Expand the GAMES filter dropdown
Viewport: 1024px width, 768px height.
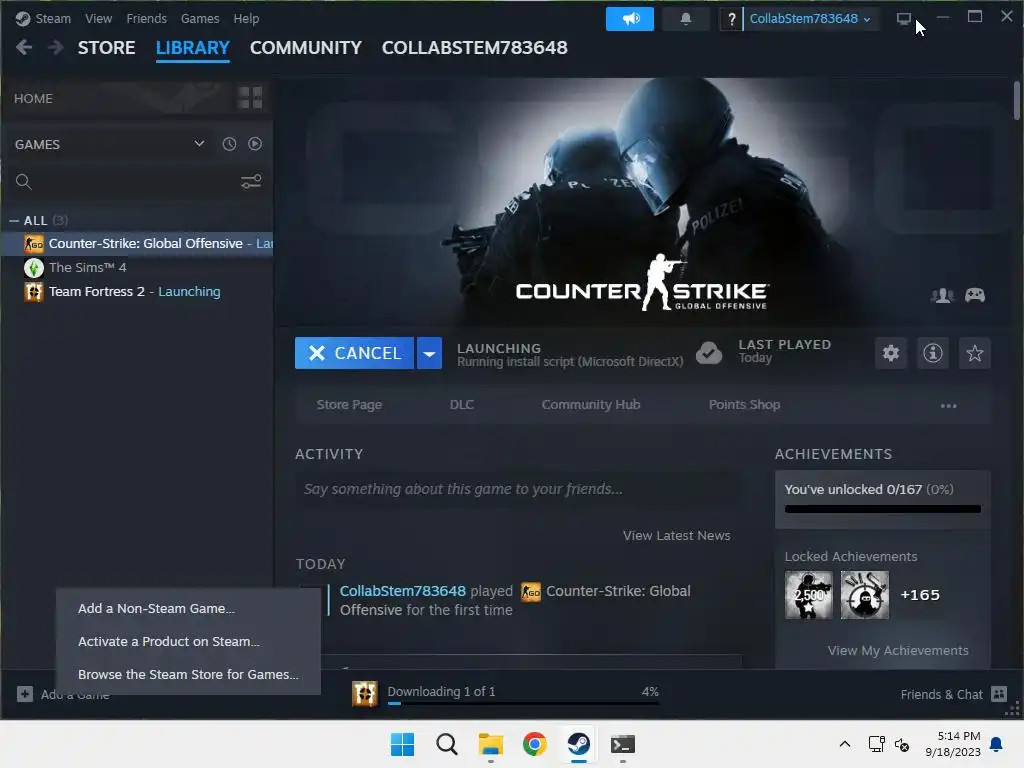click(199, 144)
